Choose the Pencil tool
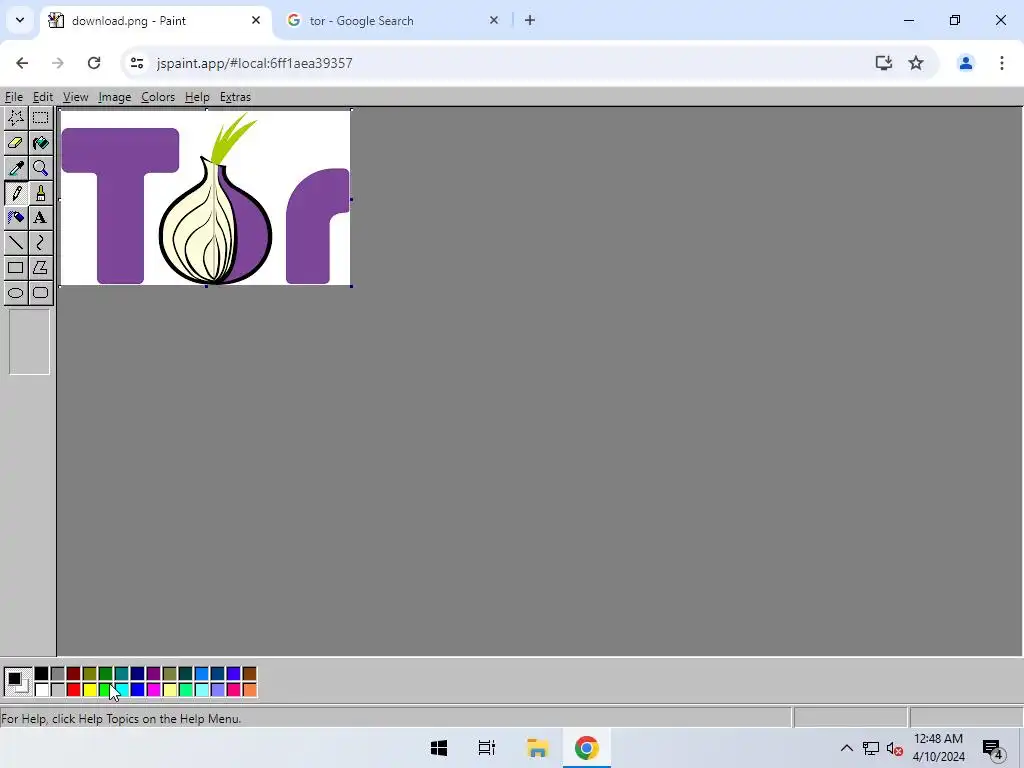 point(16,193)
